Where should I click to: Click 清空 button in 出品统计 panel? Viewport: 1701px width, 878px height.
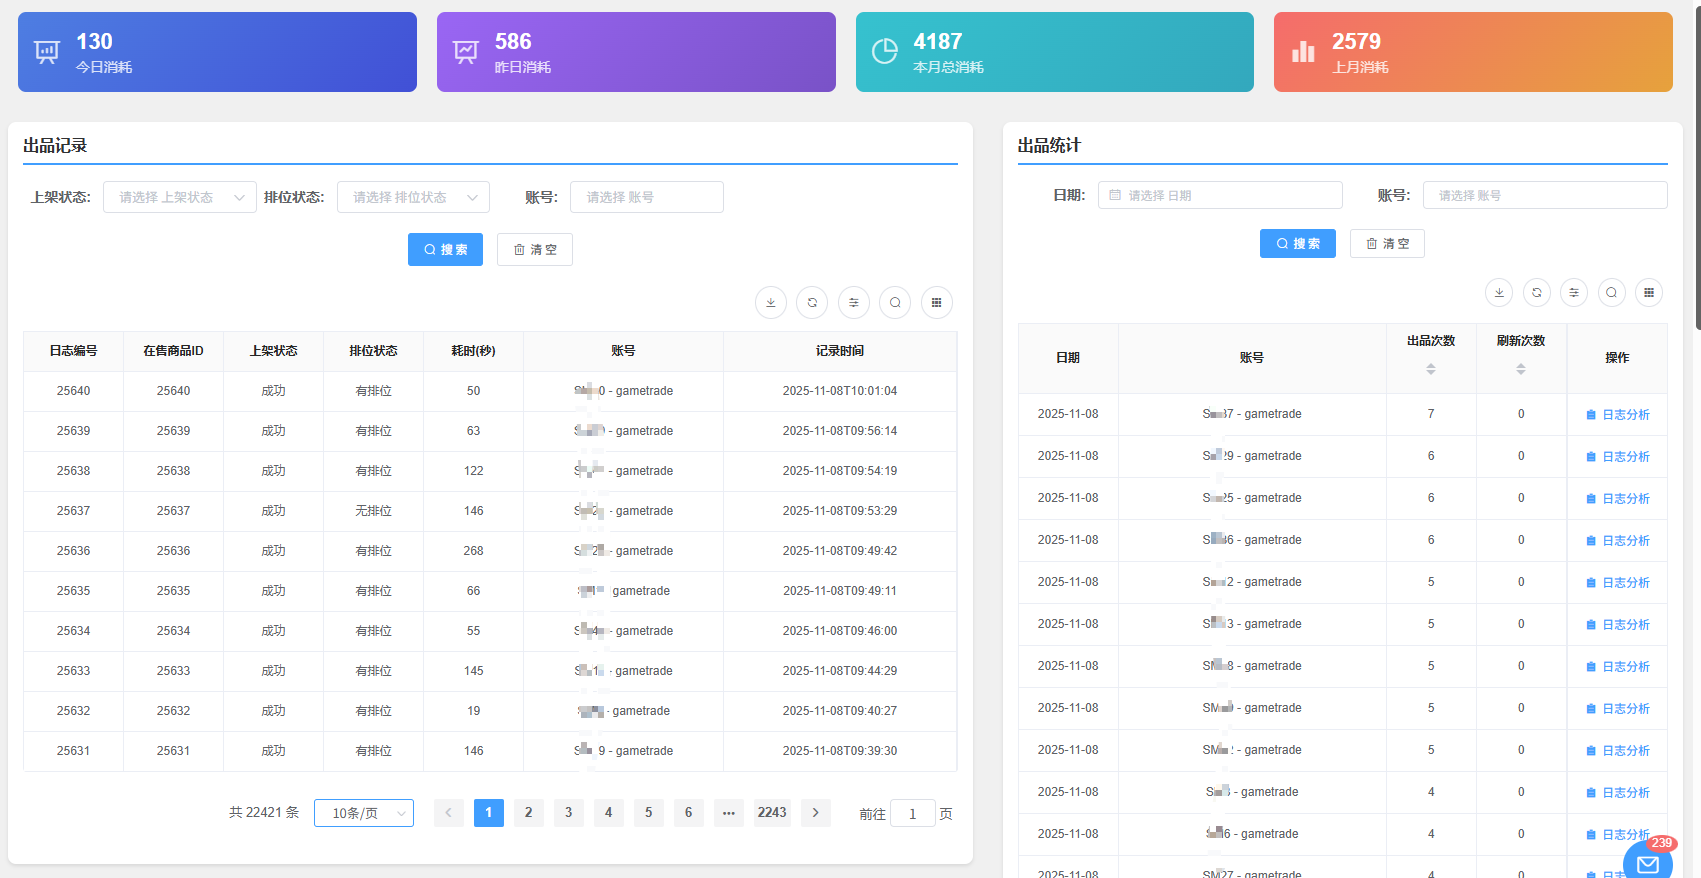click(1387, 244)
